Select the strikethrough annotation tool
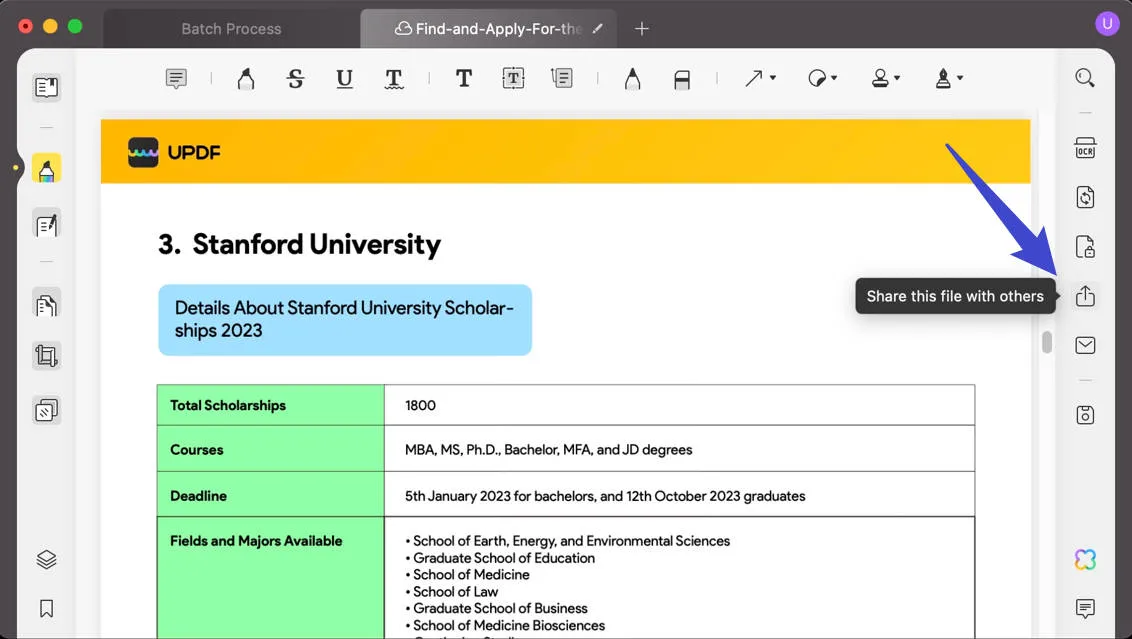 [295, 79]
